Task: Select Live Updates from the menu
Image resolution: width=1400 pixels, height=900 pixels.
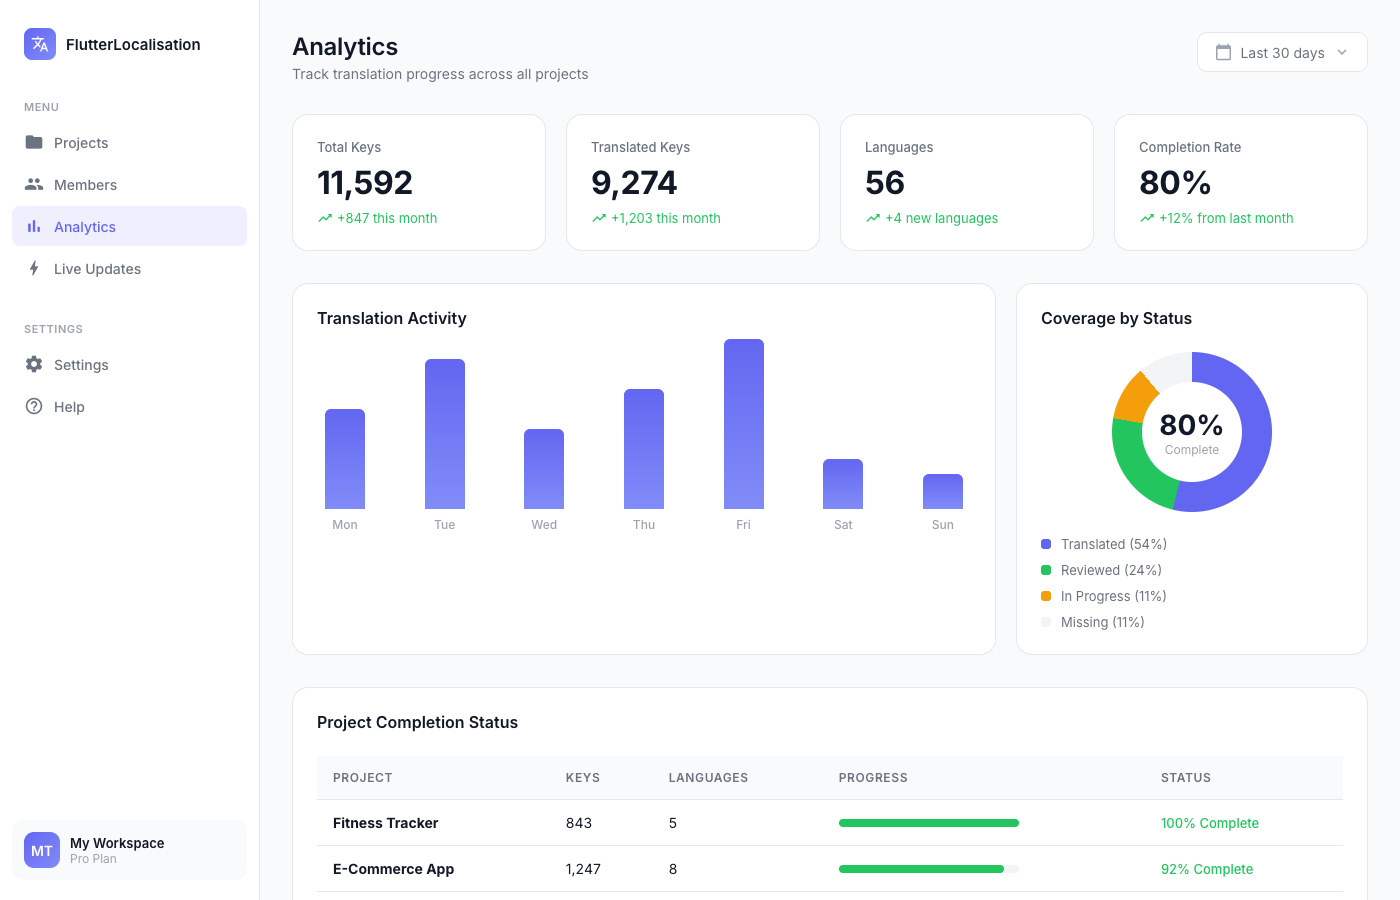Action: coord(99,268)
